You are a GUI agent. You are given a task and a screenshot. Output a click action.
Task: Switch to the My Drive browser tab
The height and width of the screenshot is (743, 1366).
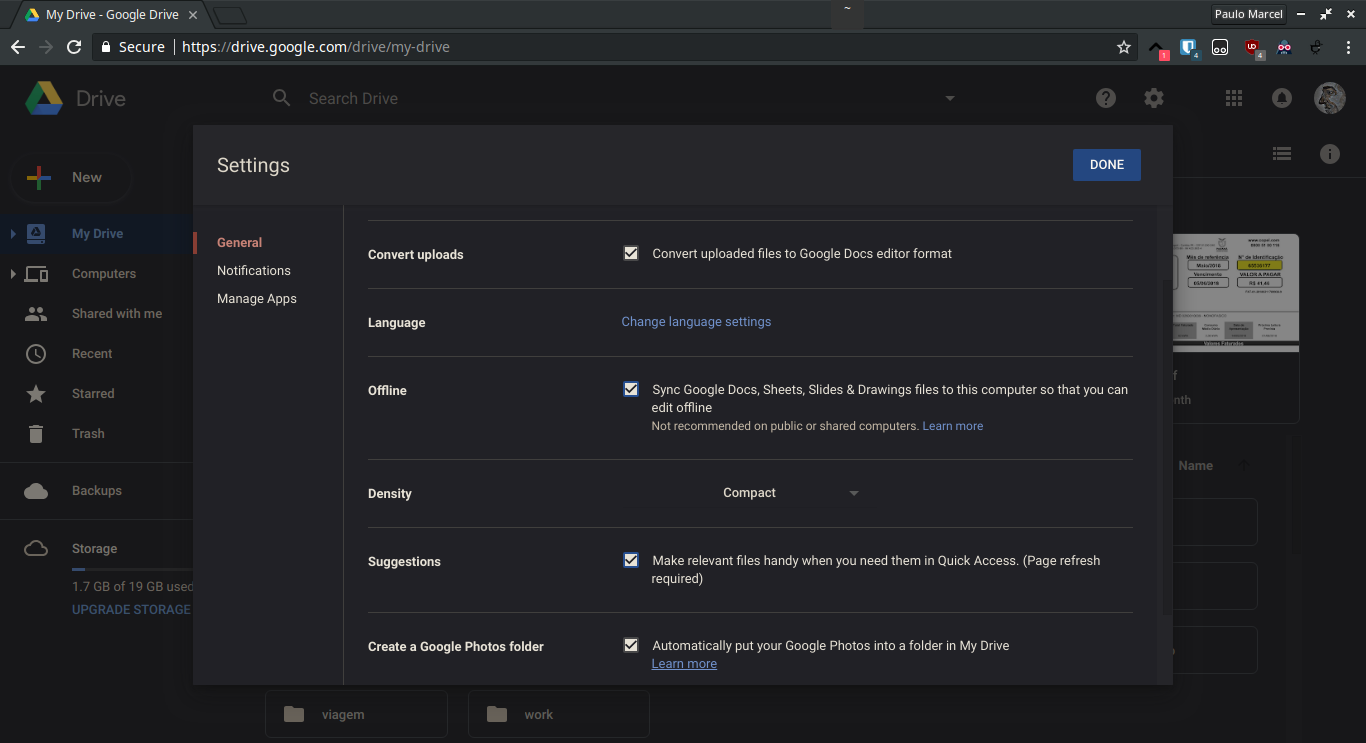[112, 15]
